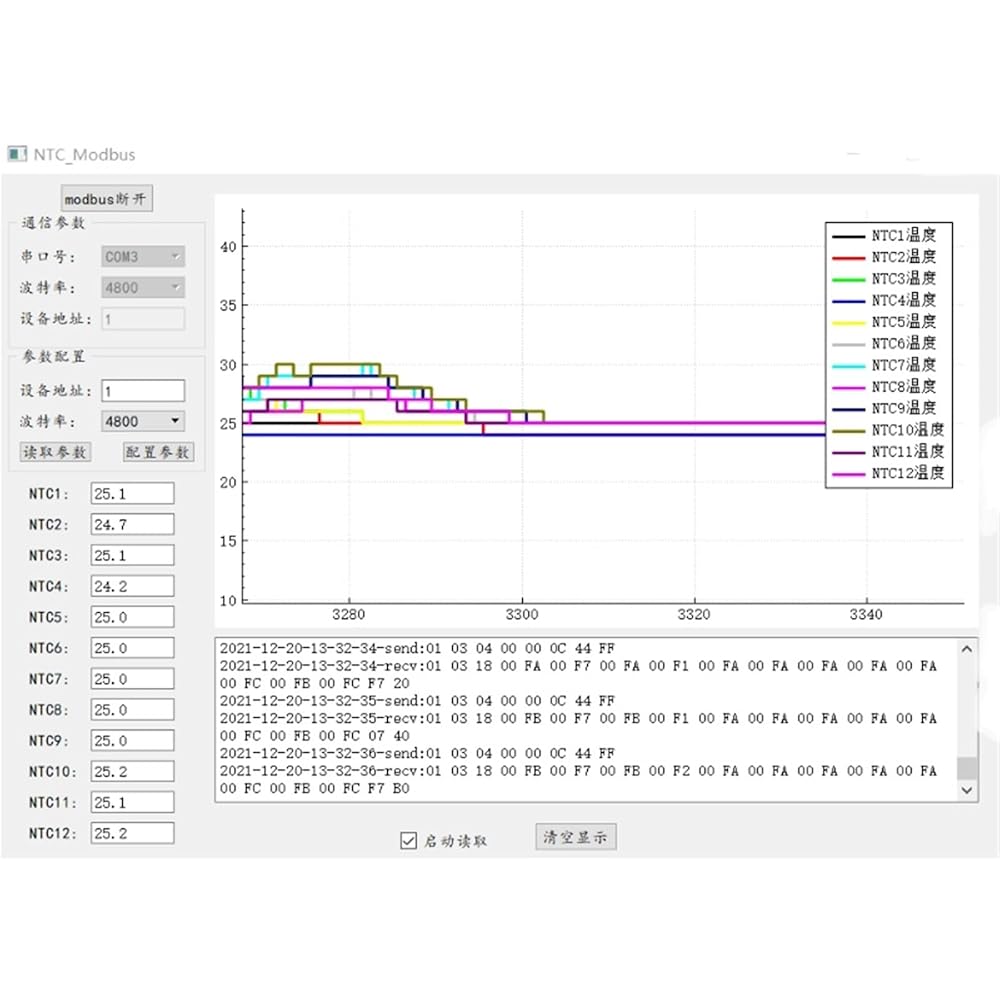Click the 设备地址 input field in 参数配置
The width and height of the screenshot is (1000, 1000).
[x=142, y=391]
